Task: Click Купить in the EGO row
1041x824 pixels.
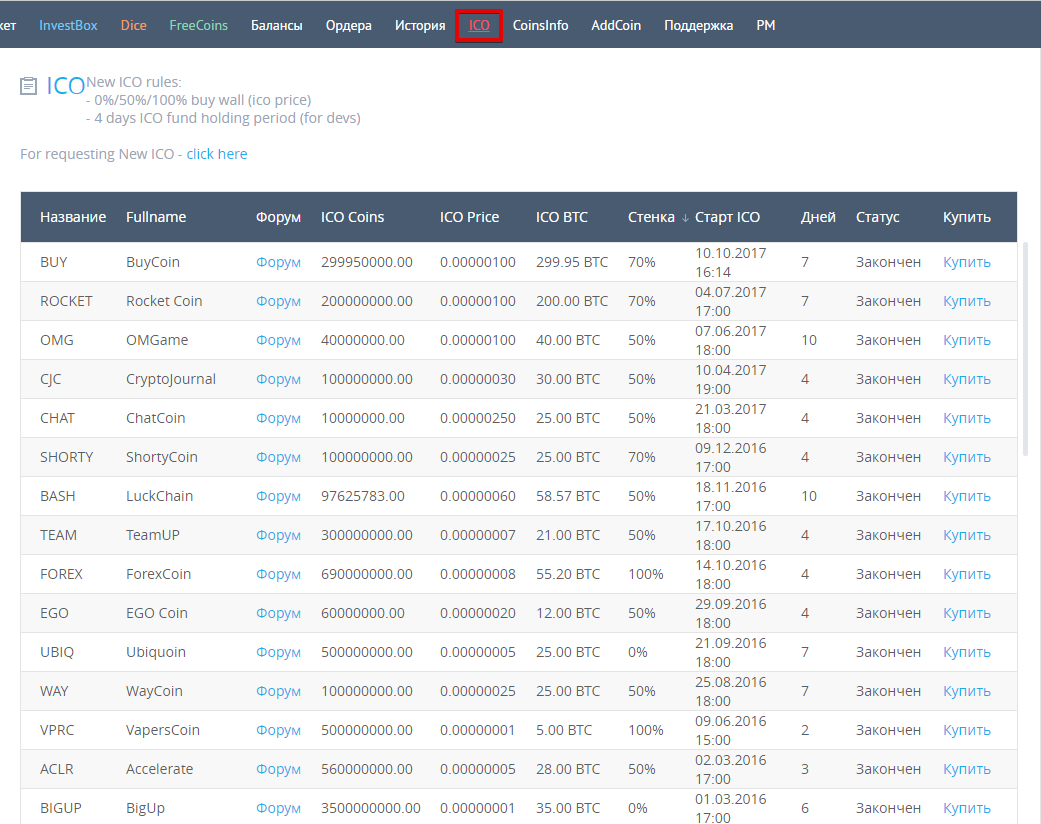Action: pos(967,614)
